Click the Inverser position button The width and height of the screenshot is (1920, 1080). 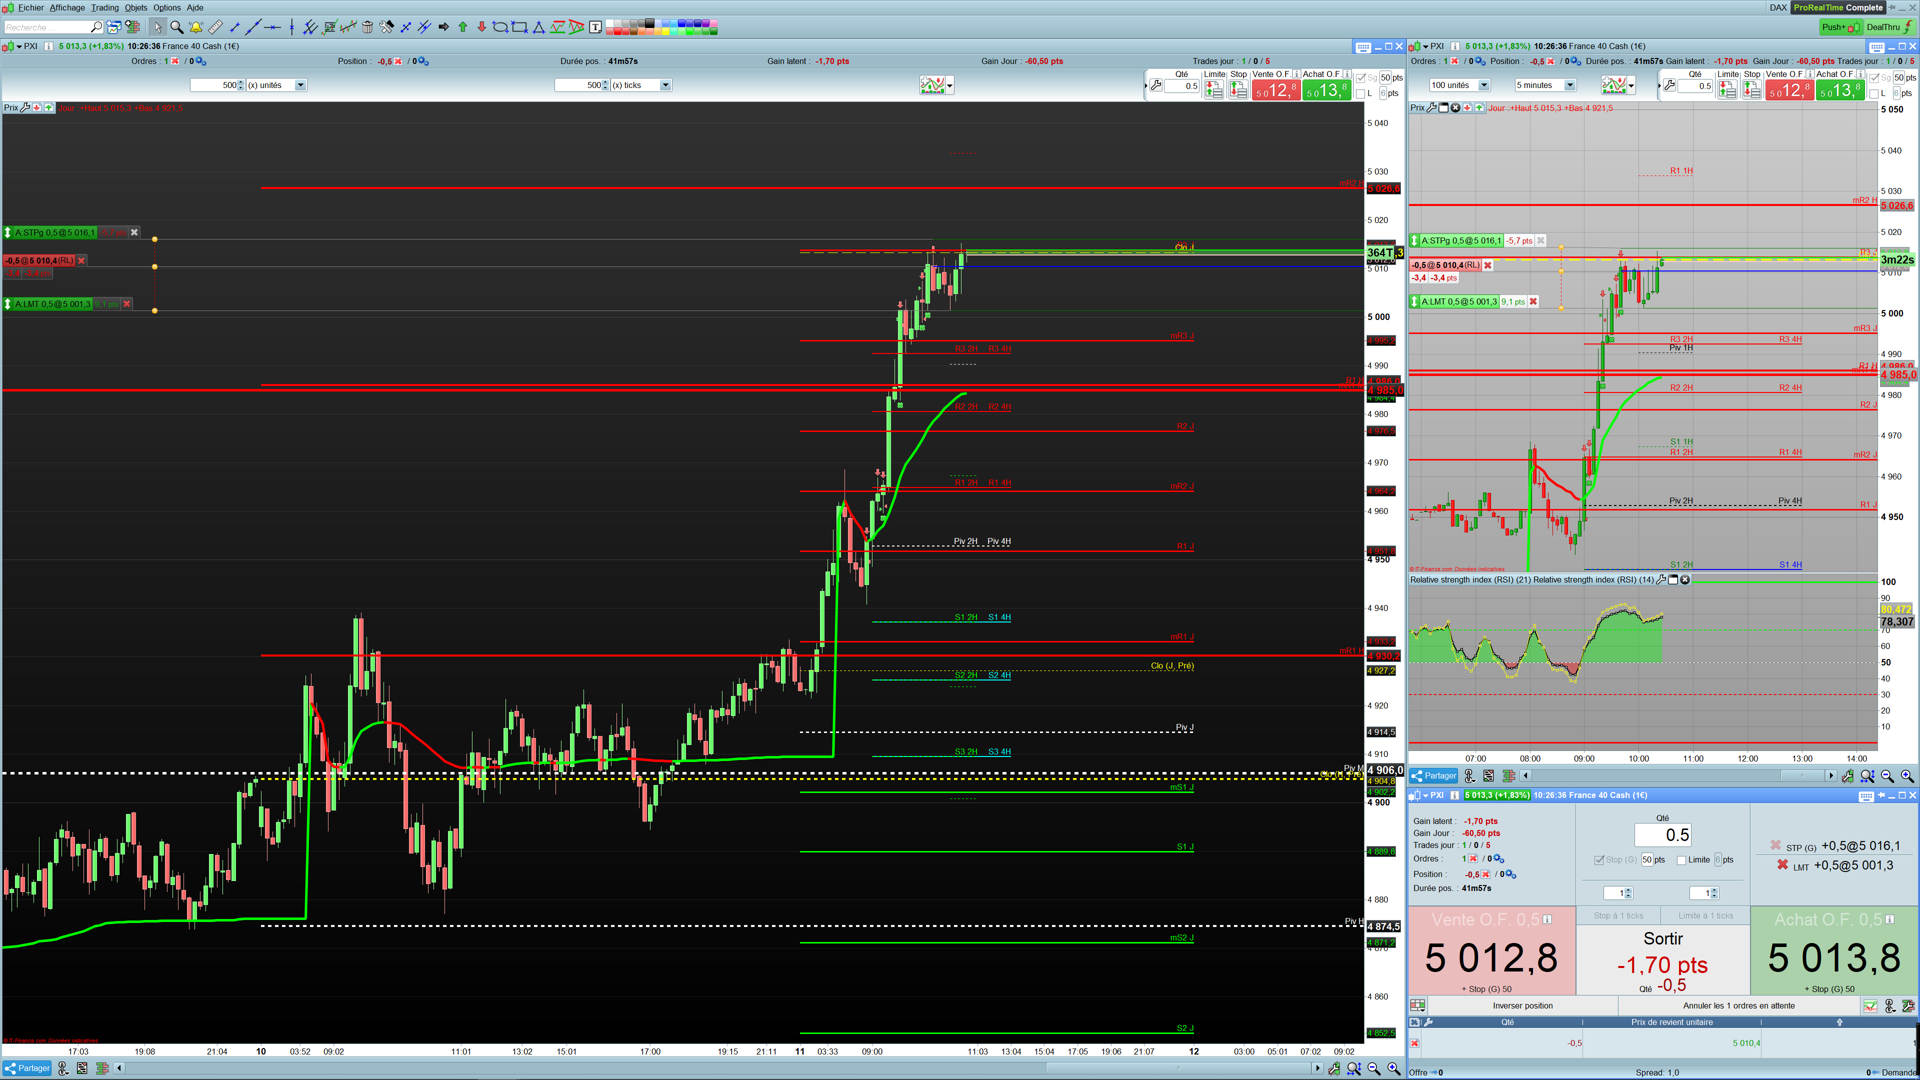coord(1522,1006)
